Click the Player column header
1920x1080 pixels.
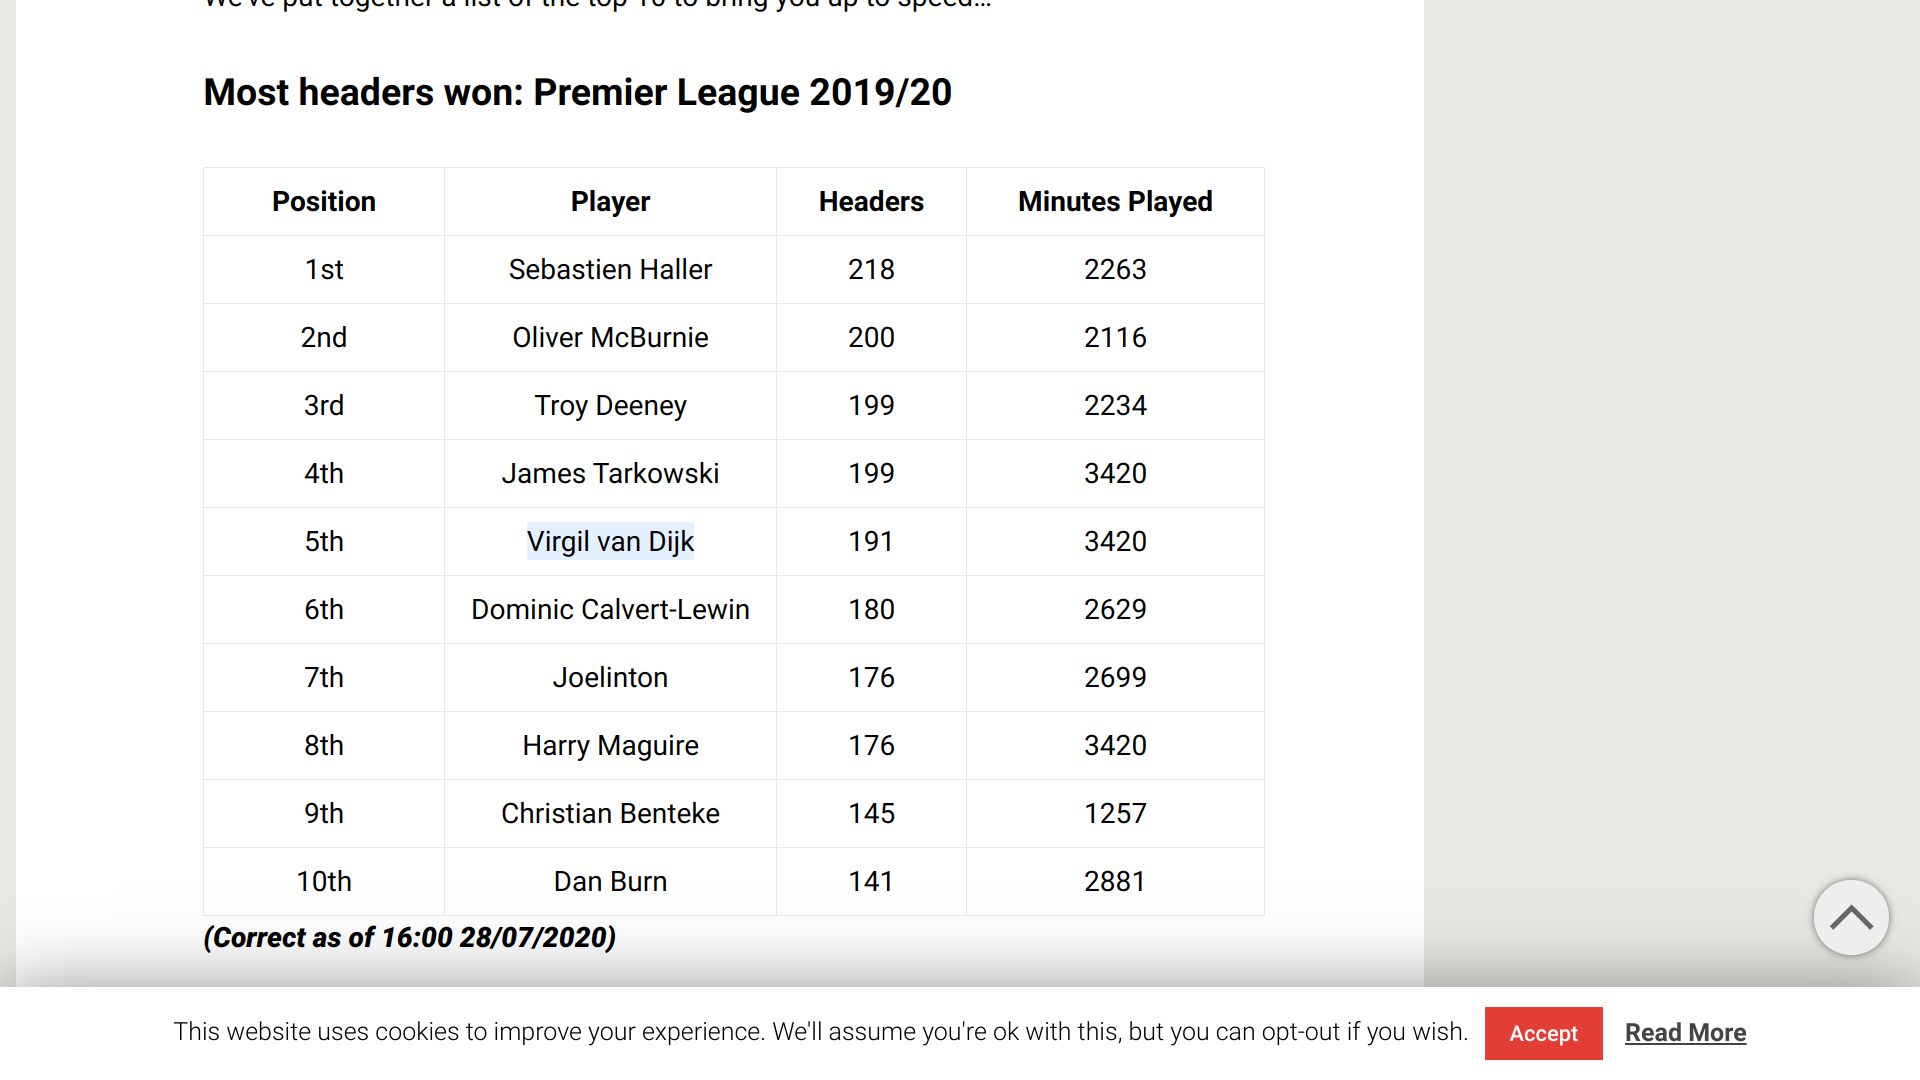610,202
